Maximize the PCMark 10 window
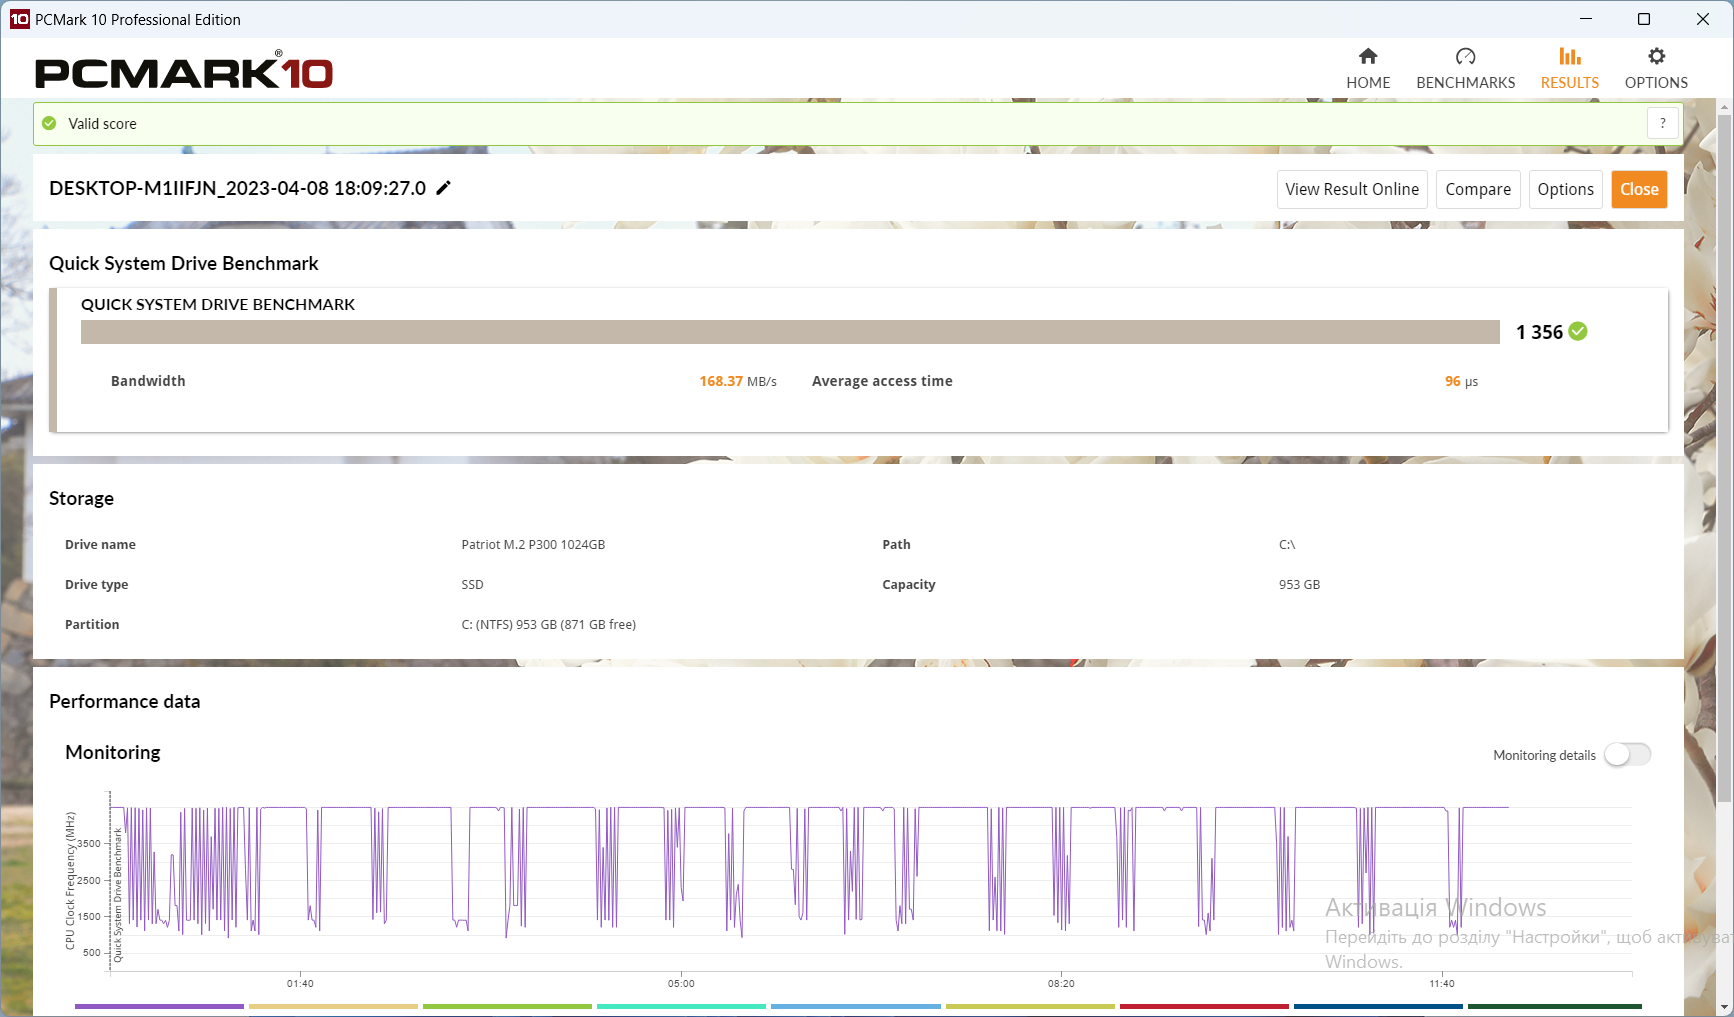 coord(1644,19)
